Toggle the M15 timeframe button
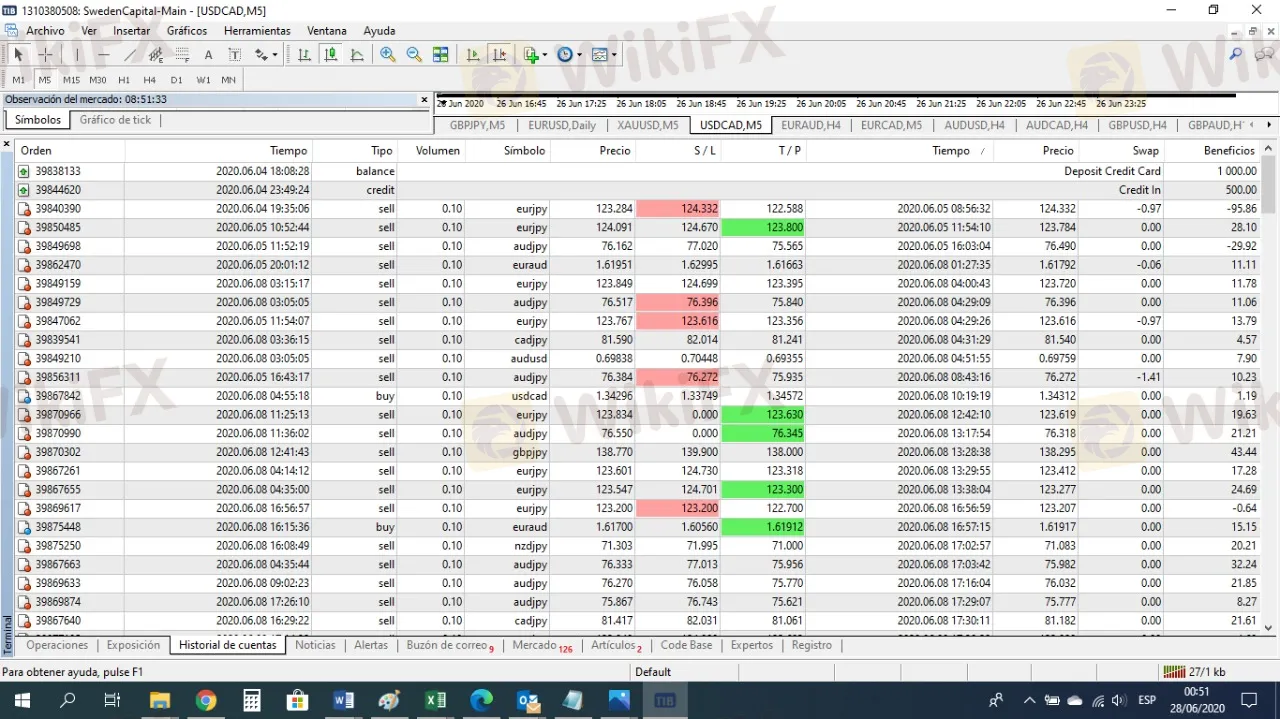Image resolution: width=1280 pixels, height=719 pixels. (x=71, y=80)
